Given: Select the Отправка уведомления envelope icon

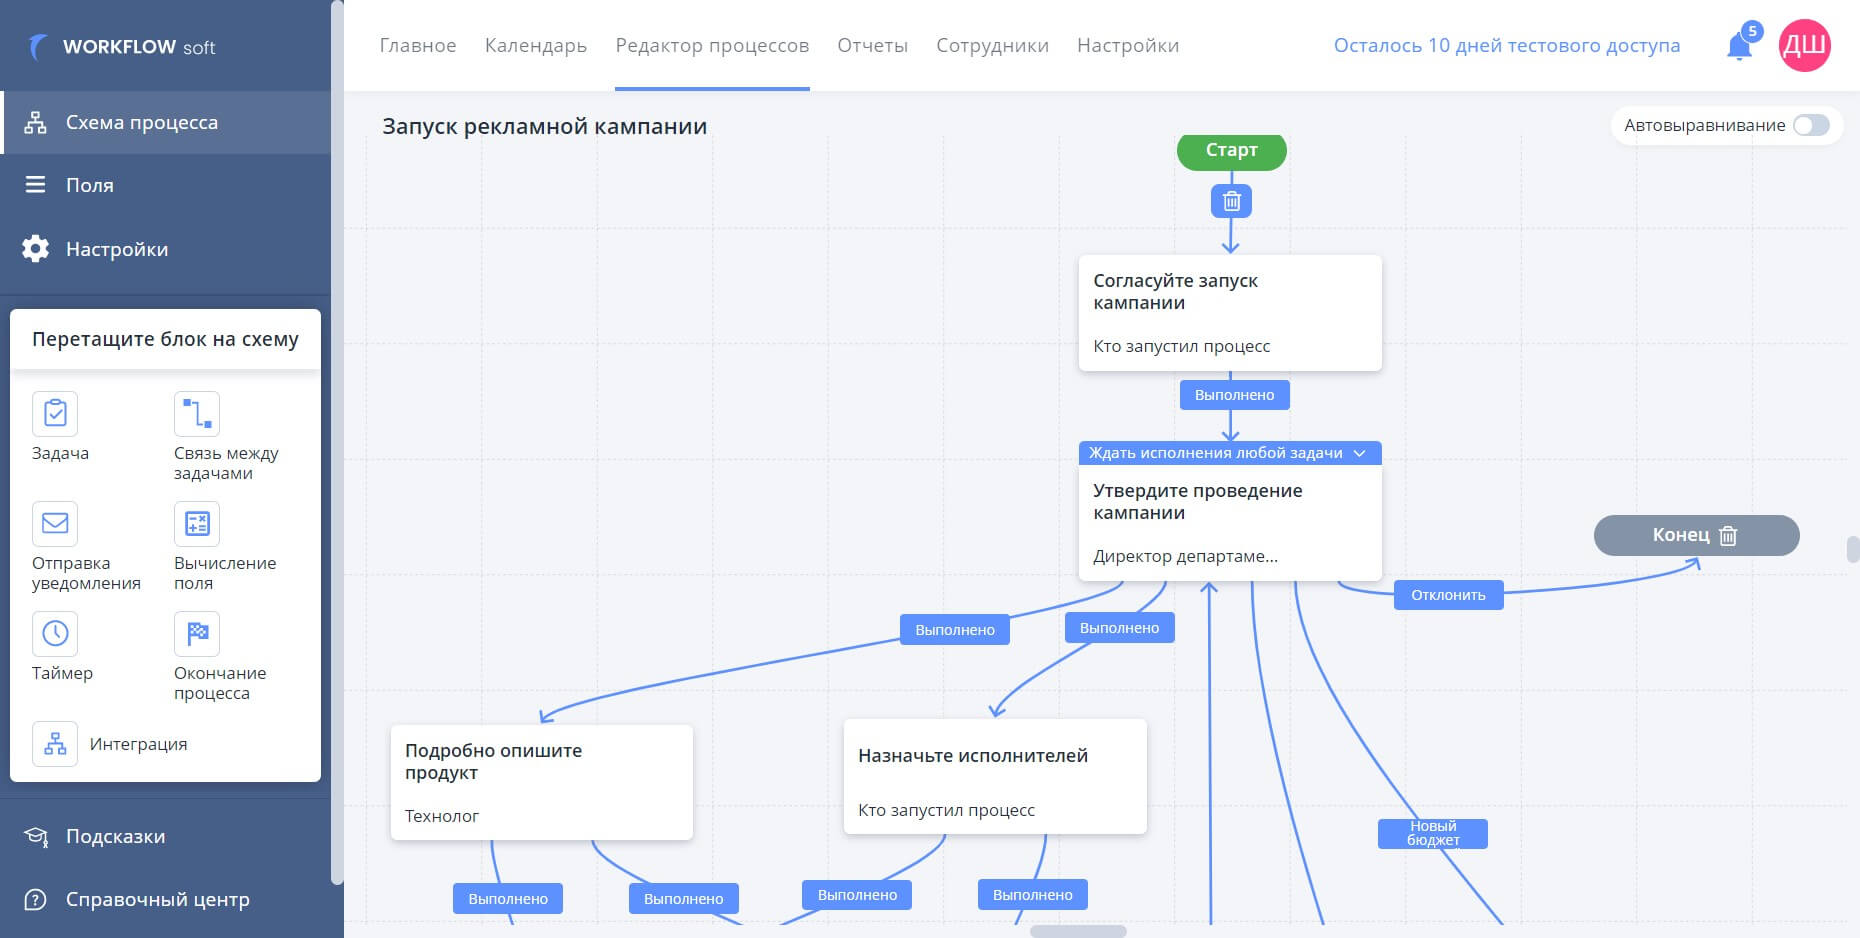Looking at the screenshot, I should tap(55, 523).
